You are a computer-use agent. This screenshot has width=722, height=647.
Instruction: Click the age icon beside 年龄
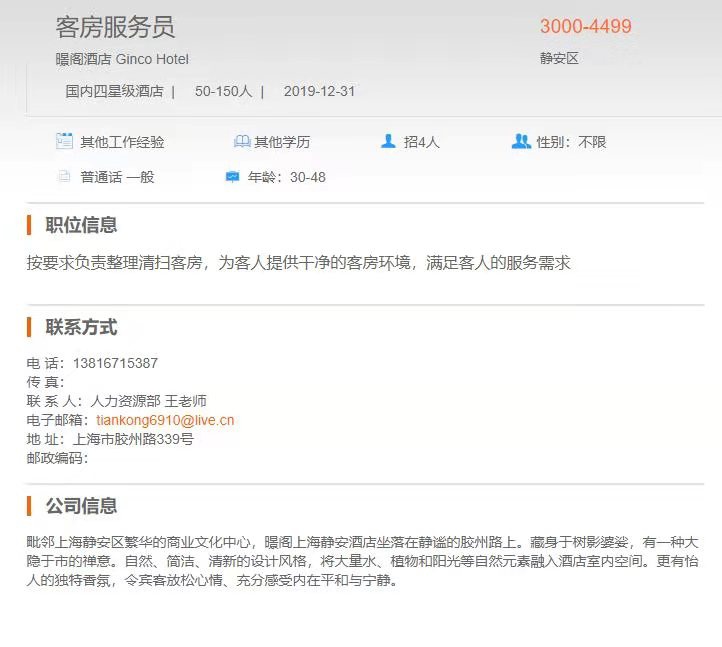[232, 177]
